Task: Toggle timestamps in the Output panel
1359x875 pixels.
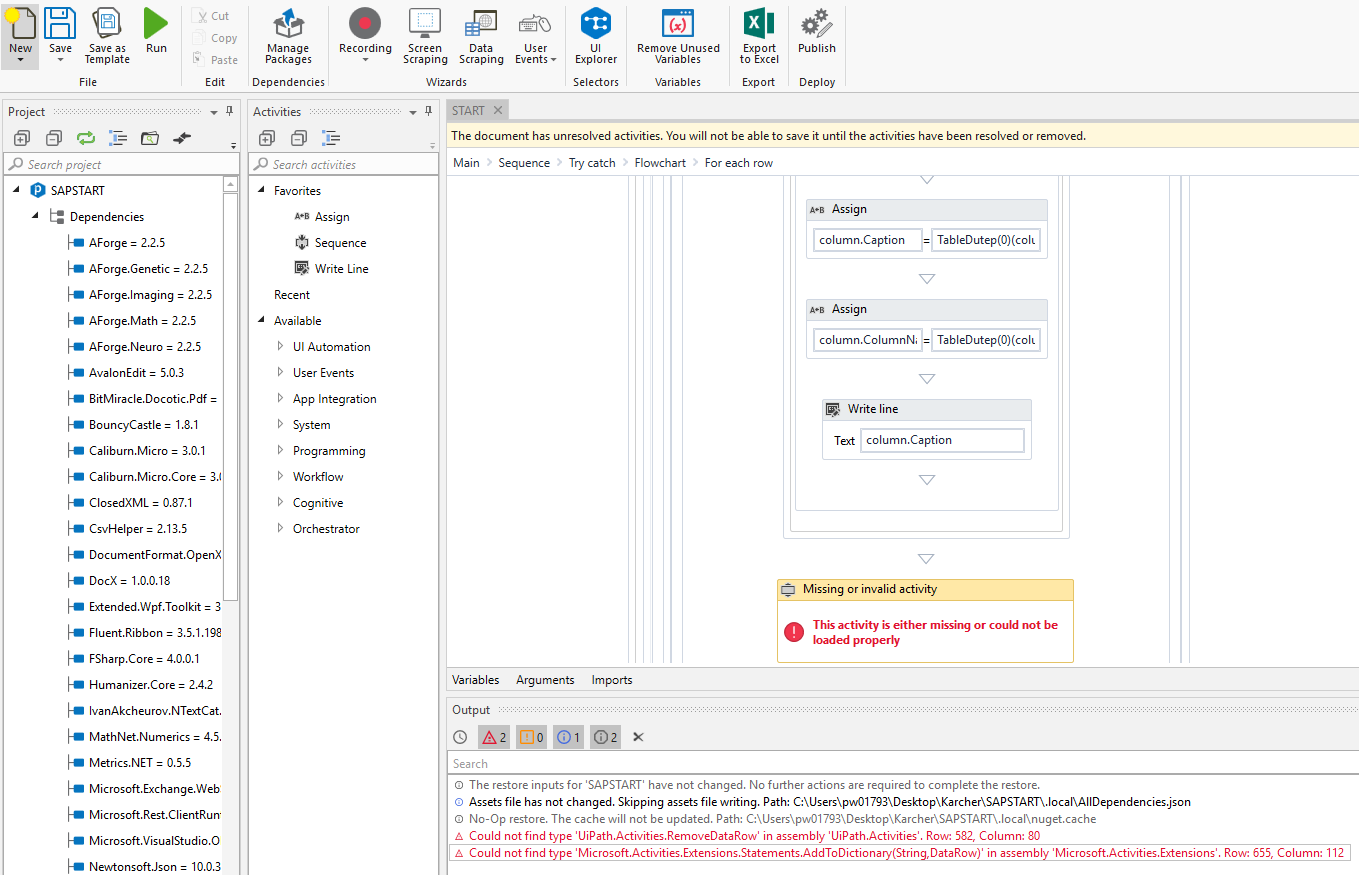Action: (460, 737)
